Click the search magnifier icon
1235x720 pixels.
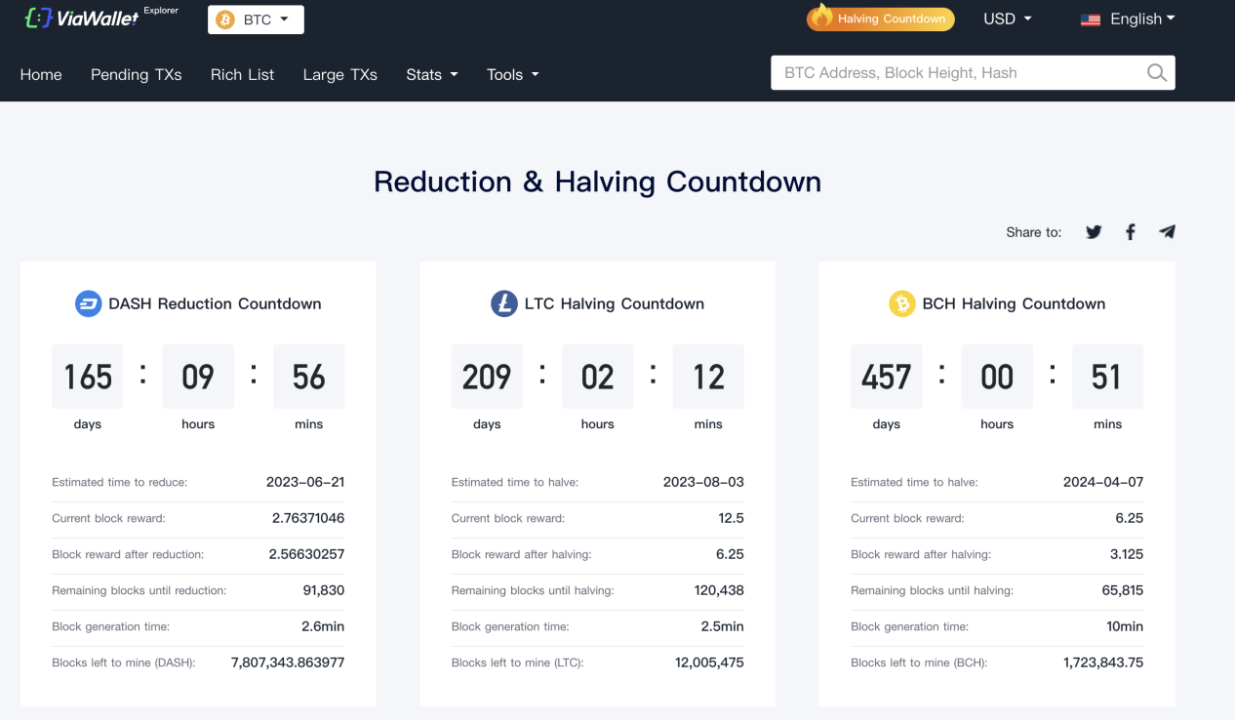(x=1156, y=73)
